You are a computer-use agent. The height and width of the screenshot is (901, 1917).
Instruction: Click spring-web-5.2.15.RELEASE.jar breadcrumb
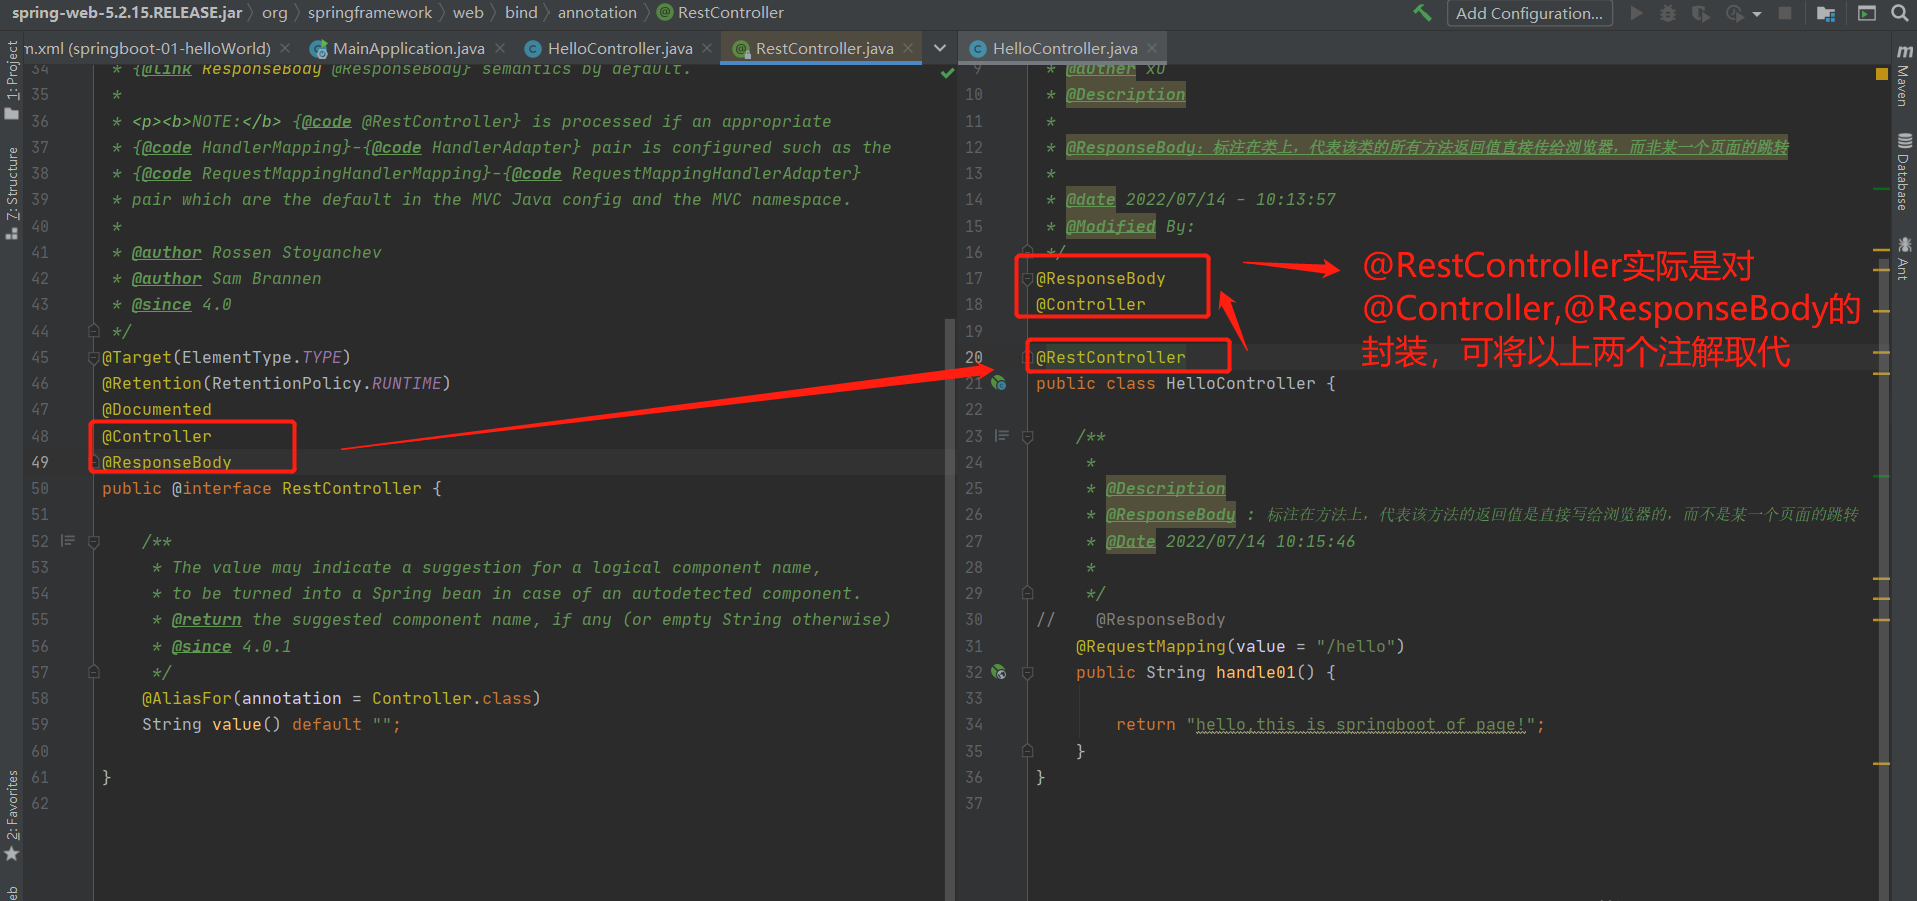pos(126,13)
